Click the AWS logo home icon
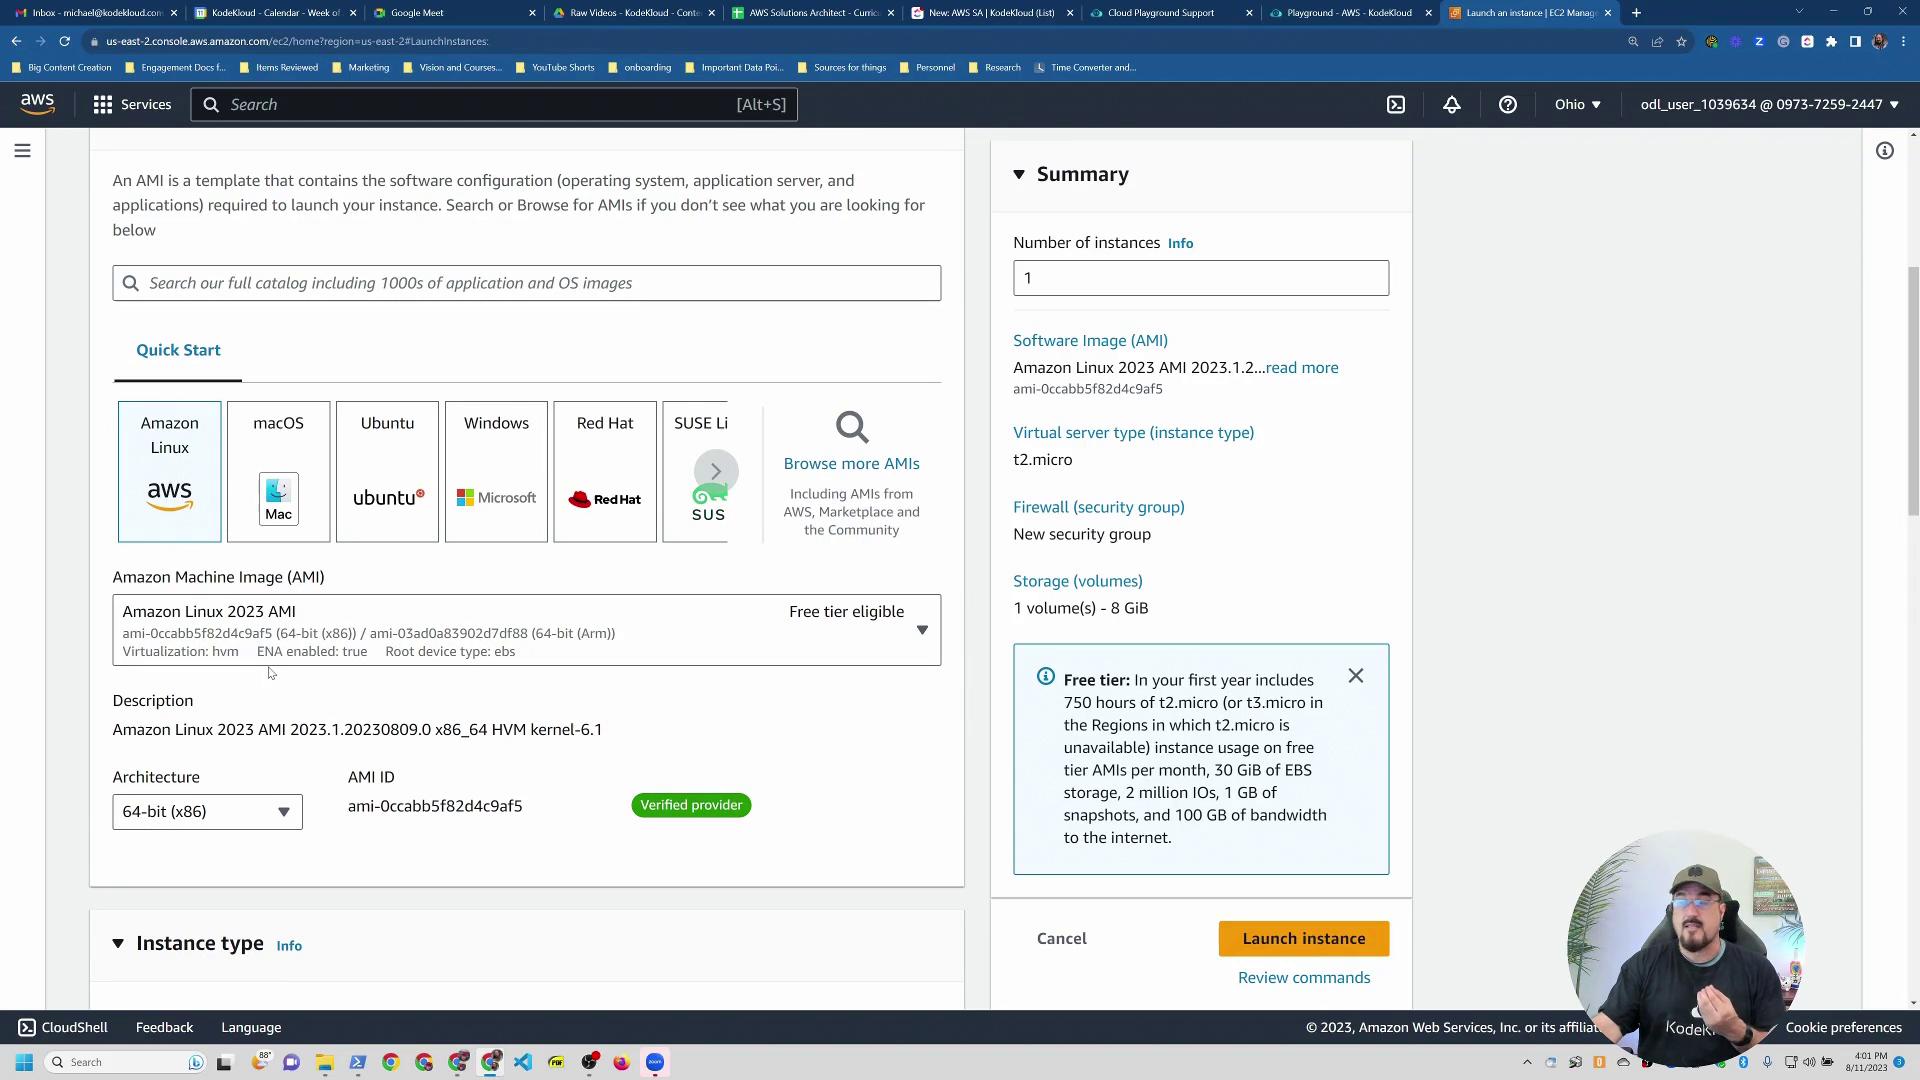This screenshot has width=1920, height=1080. [37, 104]
